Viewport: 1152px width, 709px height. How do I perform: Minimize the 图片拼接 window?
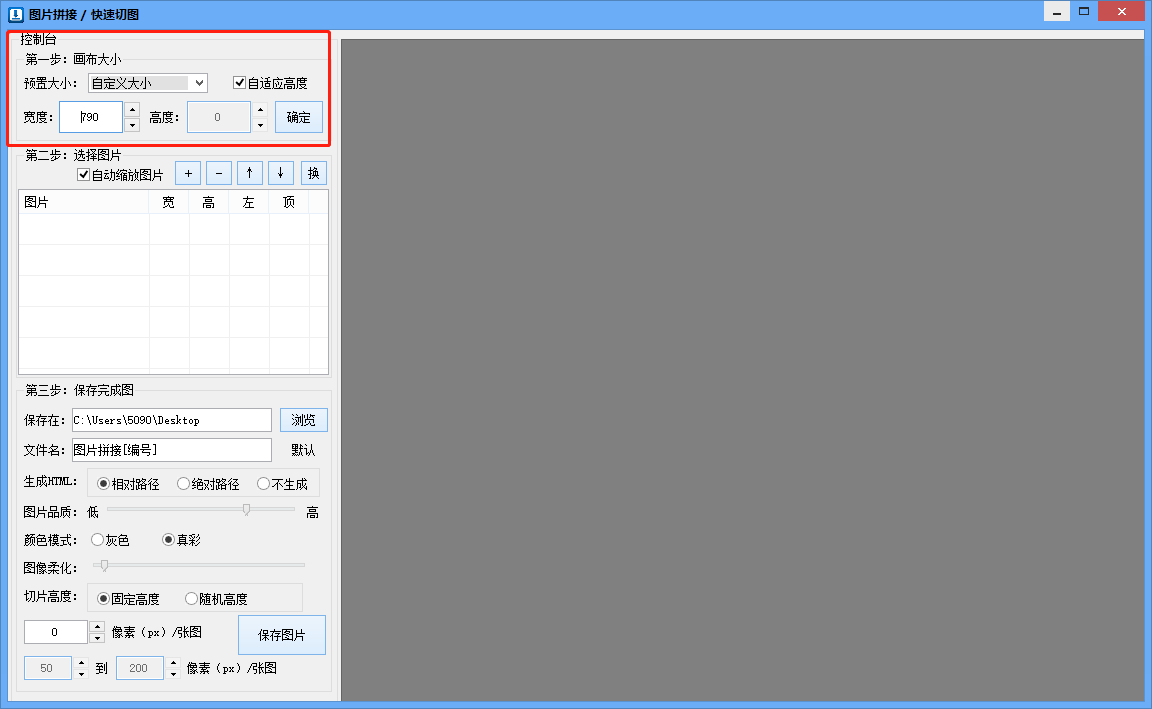point(1056,12)
